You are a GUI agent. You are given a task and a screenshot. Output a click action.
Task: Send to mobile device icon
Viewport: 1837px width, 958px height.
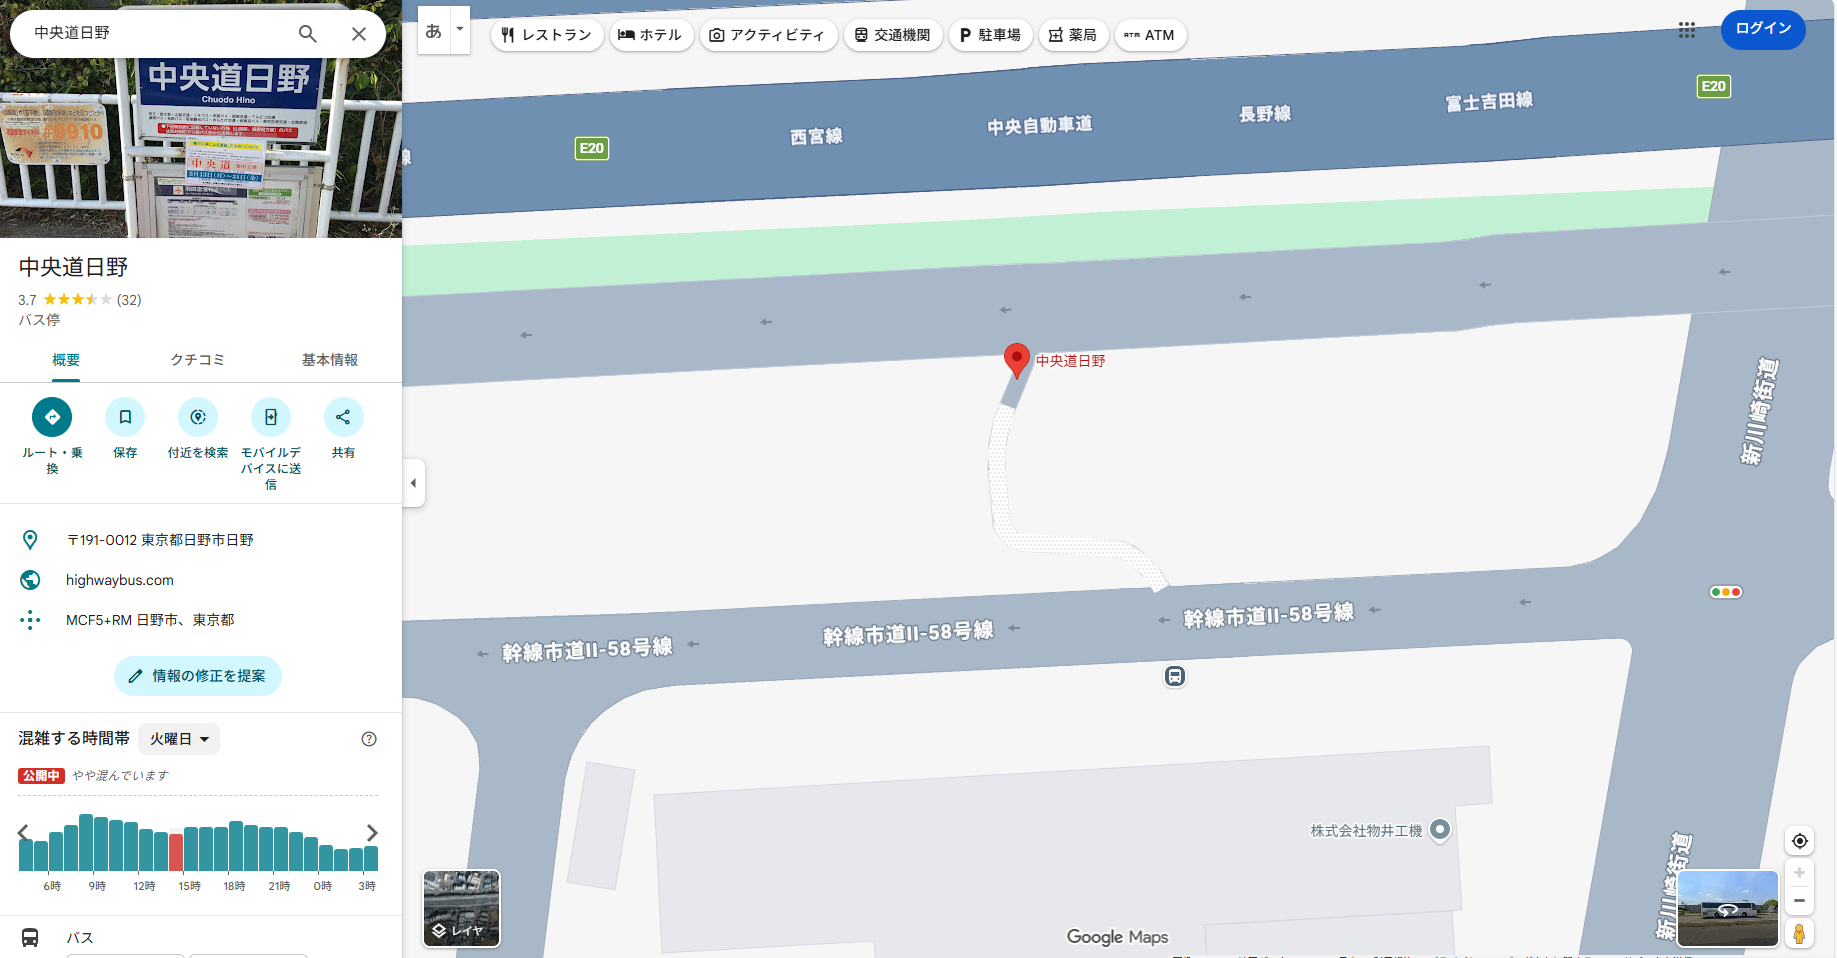(271, 417)
